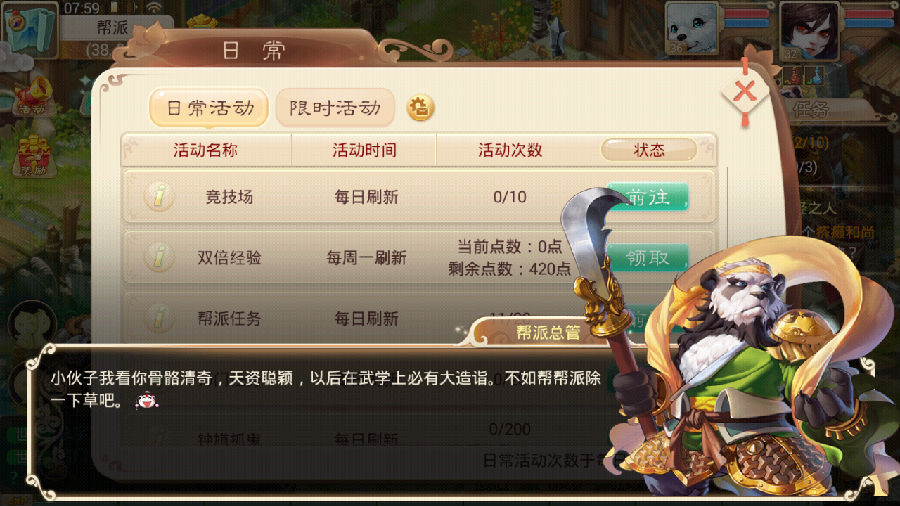This screenshot has height=506, width=900.
Task: Click the 帮派 location label at top left
Action: pyautogui.click(x=112, y=27)
